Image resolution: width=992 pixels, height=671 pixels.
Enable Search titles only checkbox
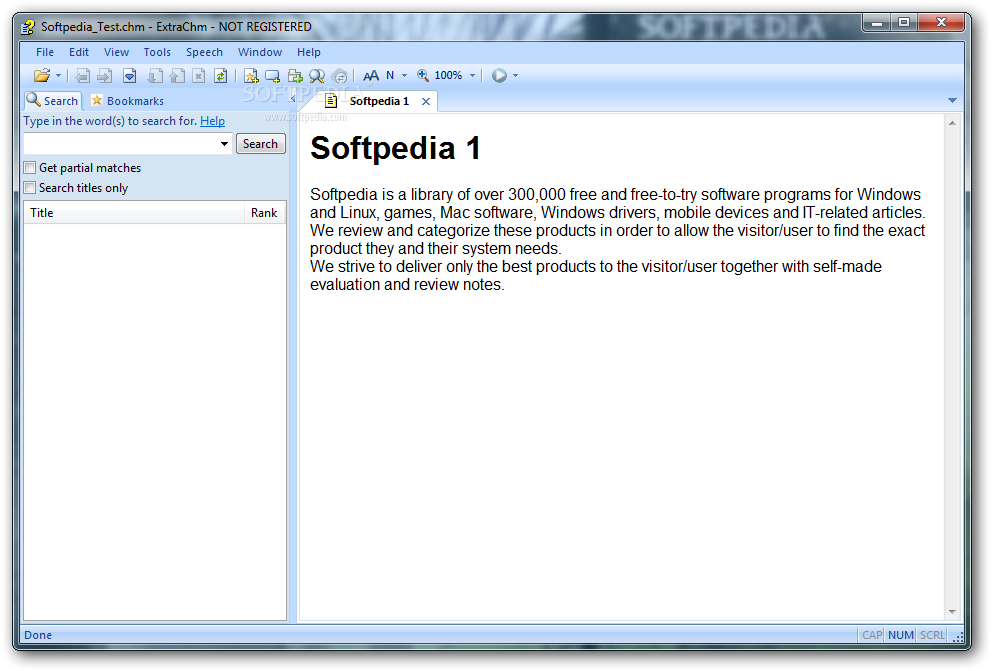click(x=30, y=188)
